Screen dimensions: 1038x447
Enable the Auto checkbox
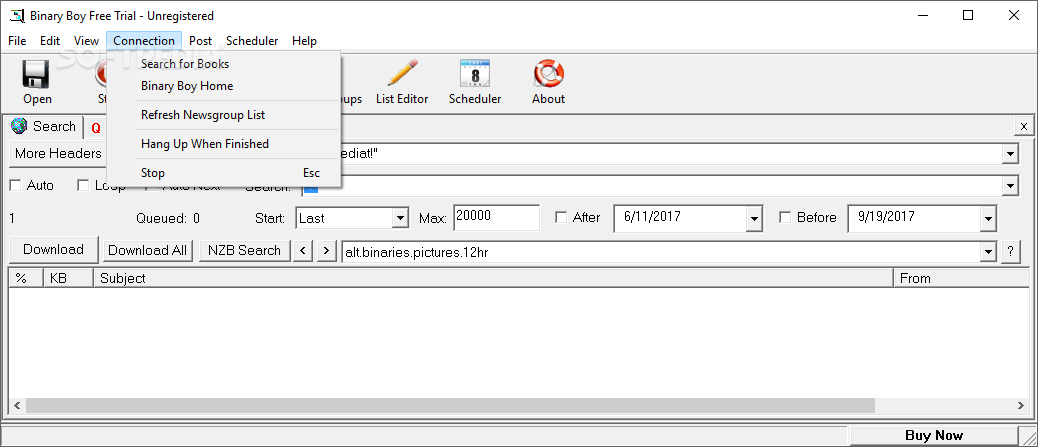coord(15,186)
